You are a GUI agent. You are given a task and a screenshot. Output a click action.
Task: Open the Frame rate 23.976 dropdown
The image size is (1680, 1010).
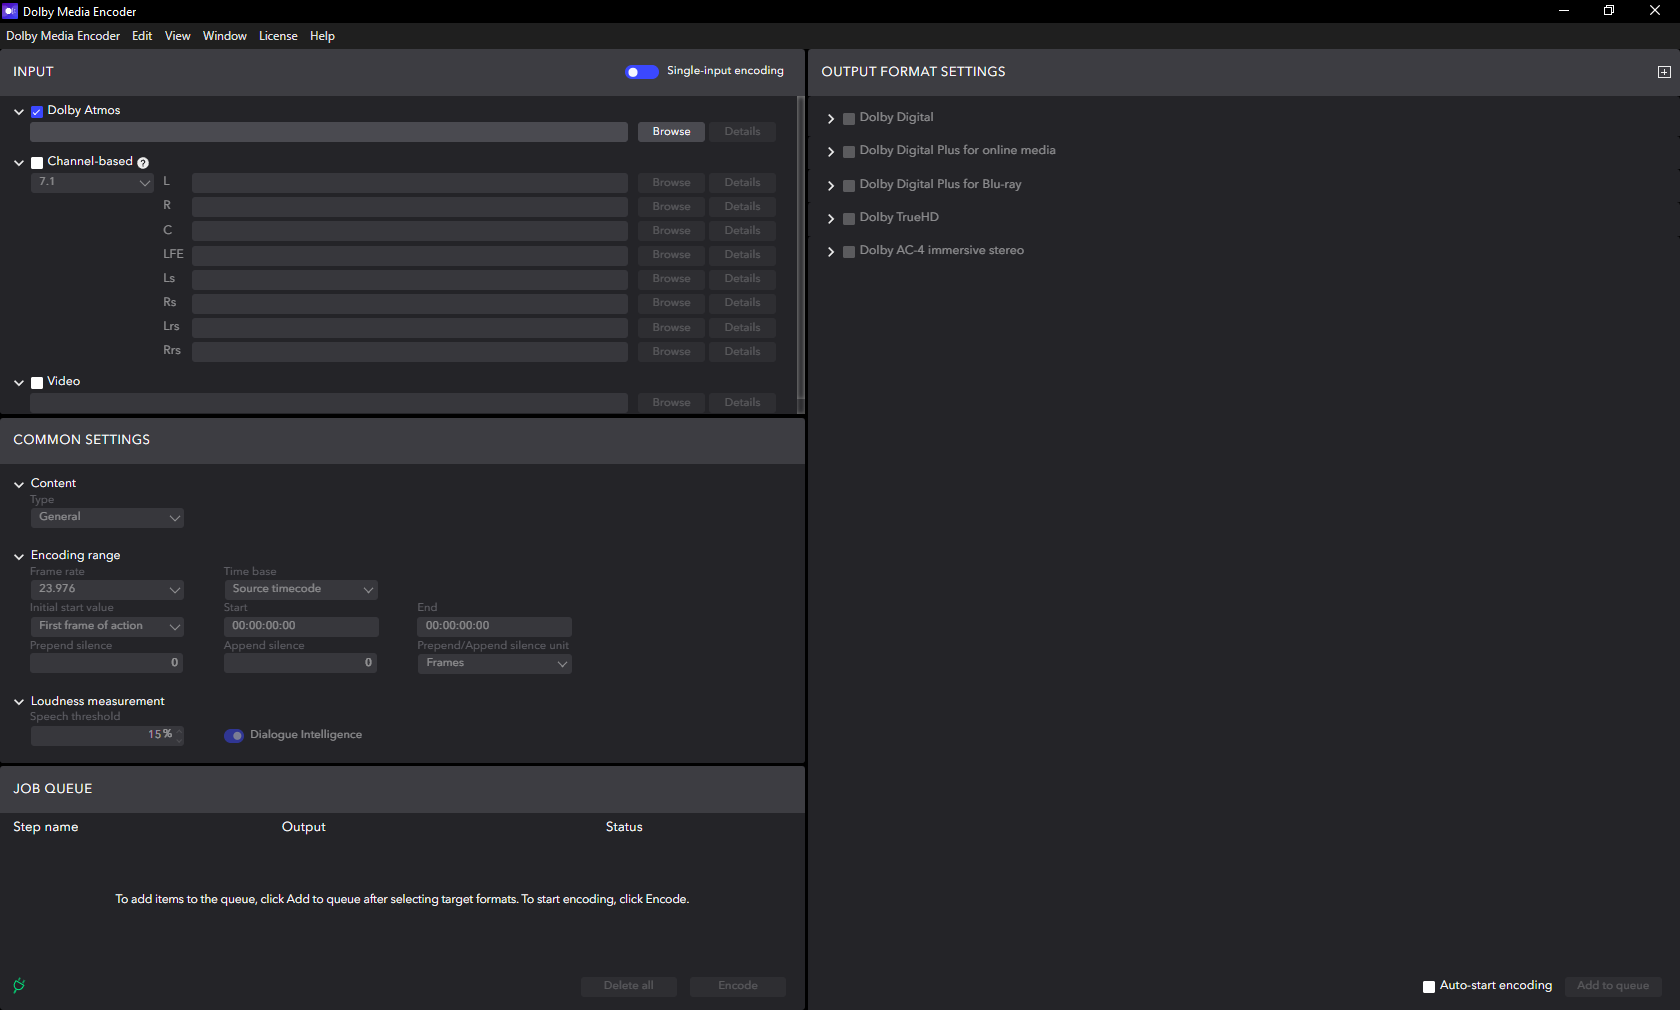[107, 589]
